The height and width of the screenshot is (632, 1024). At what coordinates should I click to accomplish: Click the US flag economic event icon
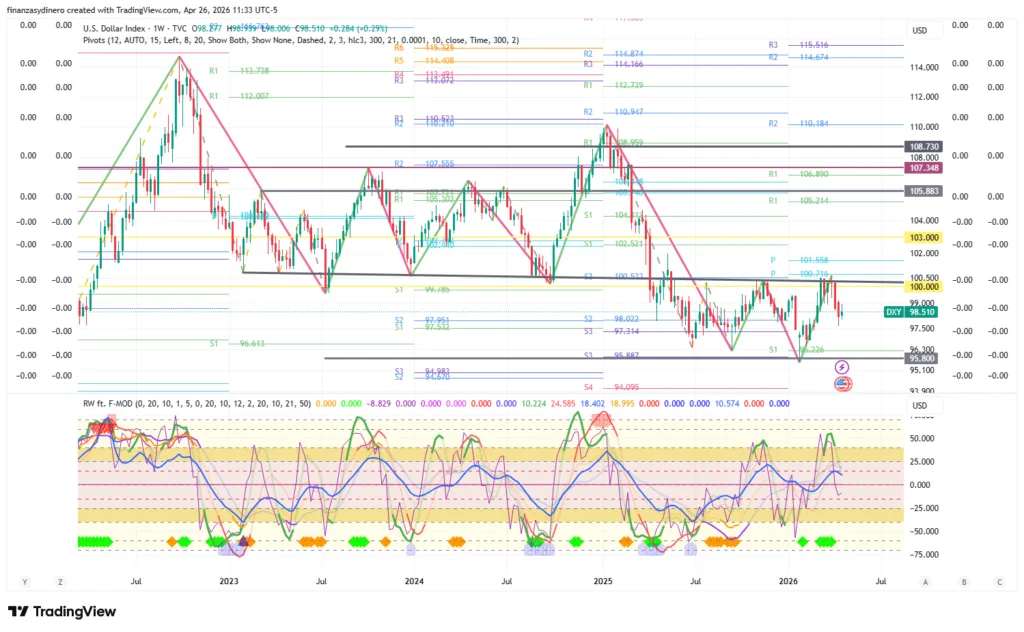click(x=842, y=383)
